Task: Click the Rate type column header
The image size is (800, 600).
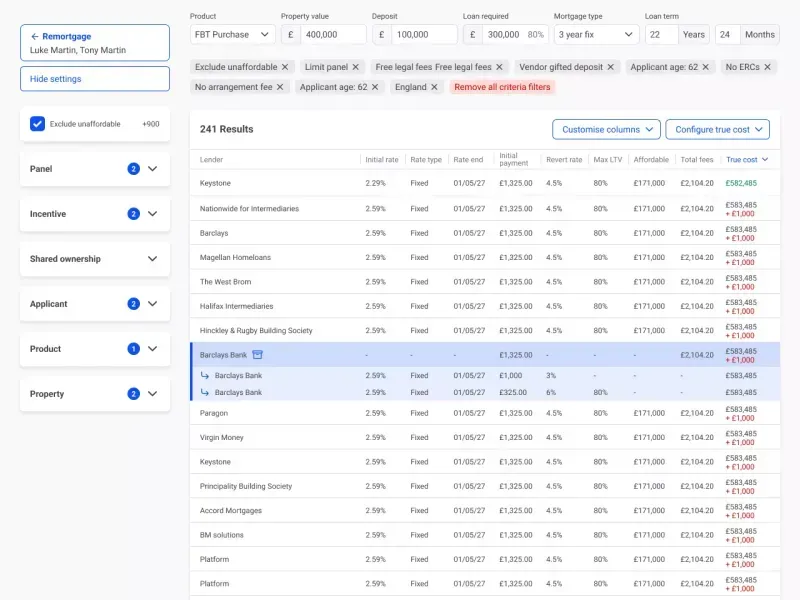Action: (426, 159)
